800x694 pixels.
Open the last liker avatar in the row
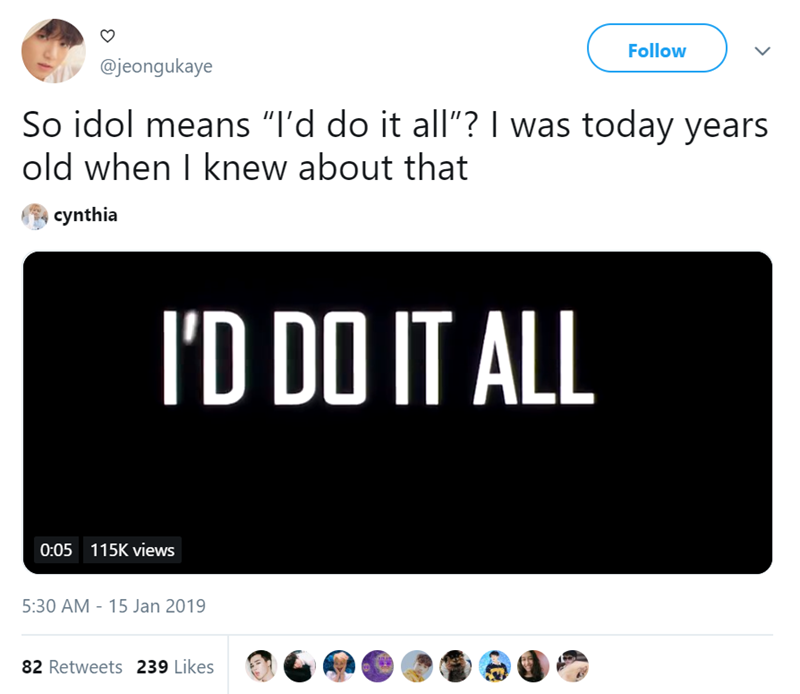(572, 665)
